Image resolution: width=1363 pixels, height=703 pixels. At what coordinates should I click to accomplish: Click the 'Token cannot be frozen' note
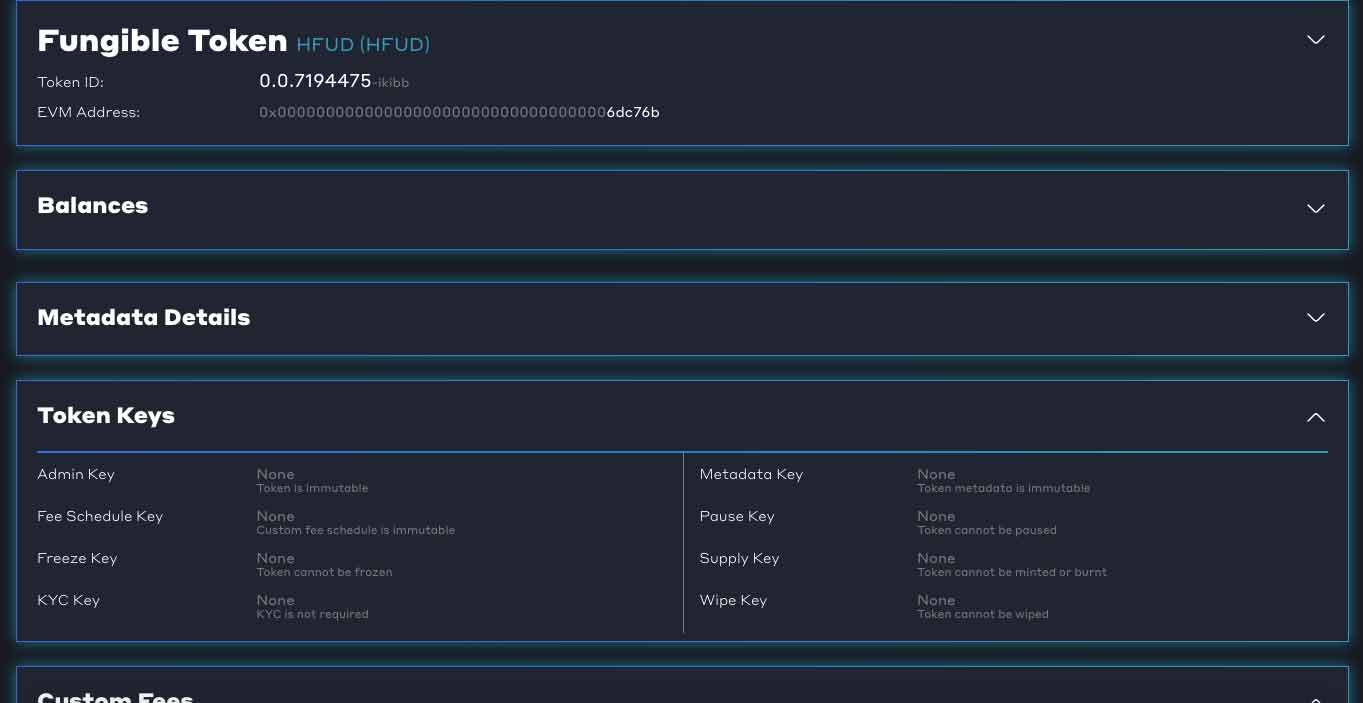click(x=324, y=572)
